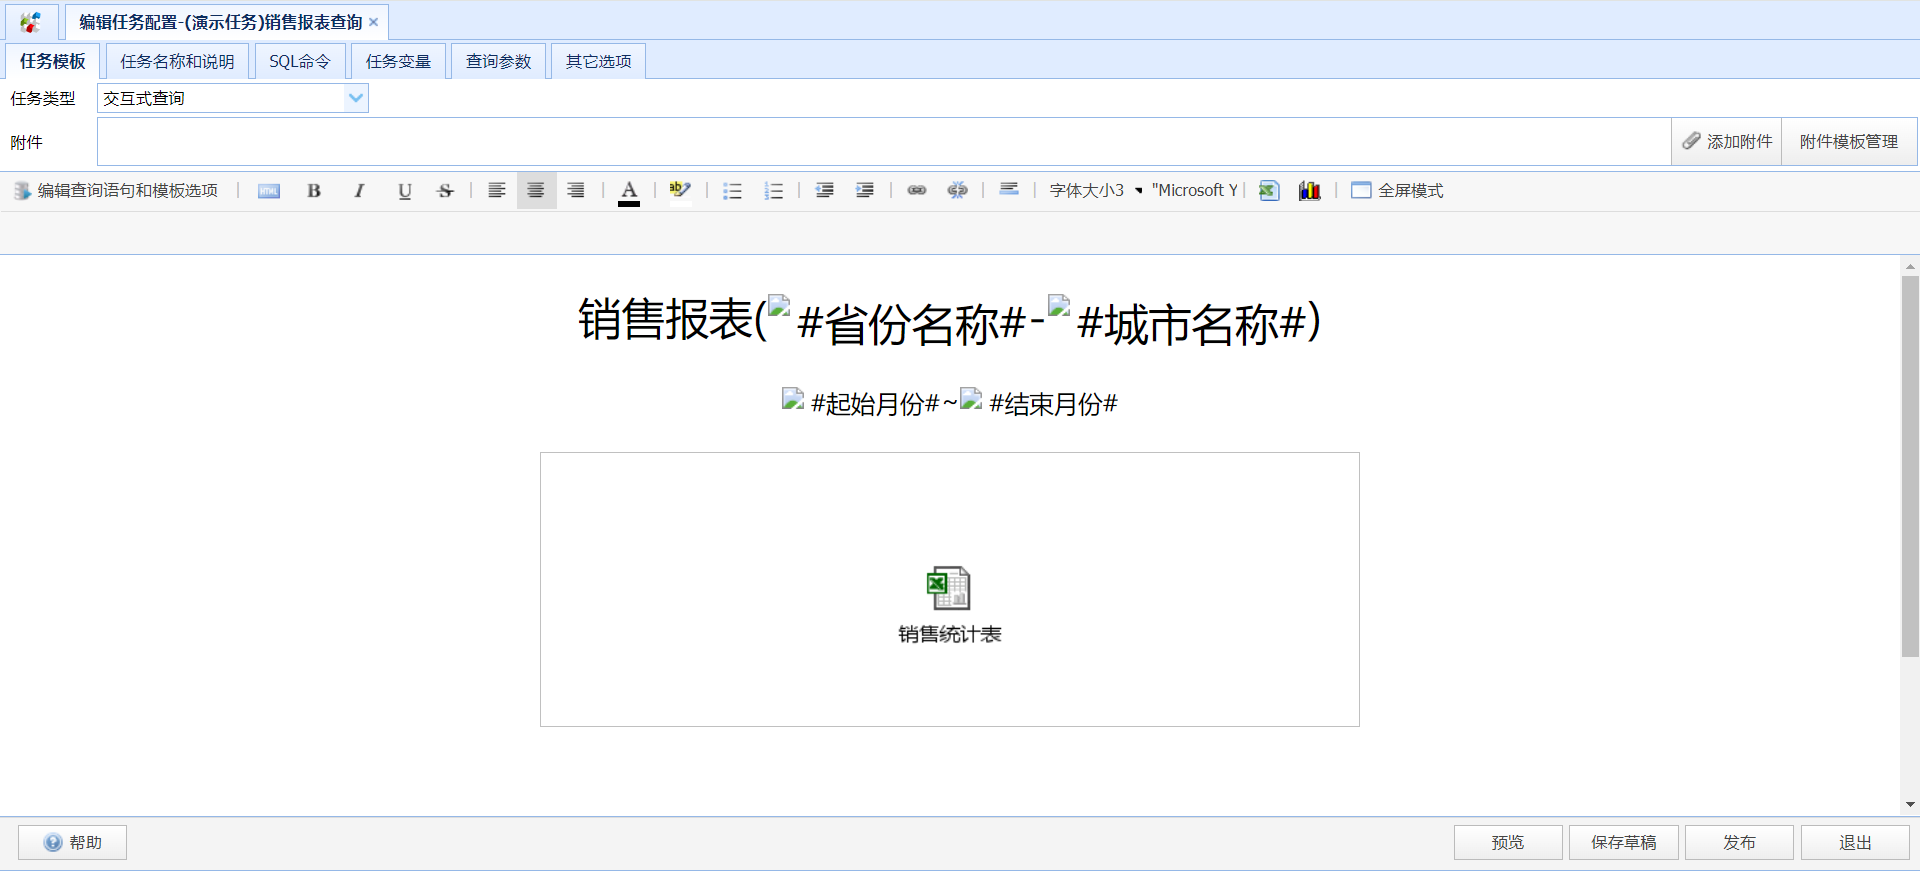Open the Microsoft Y font family dropdown
The image size is (1920, 871).
tap(1195, 190)
